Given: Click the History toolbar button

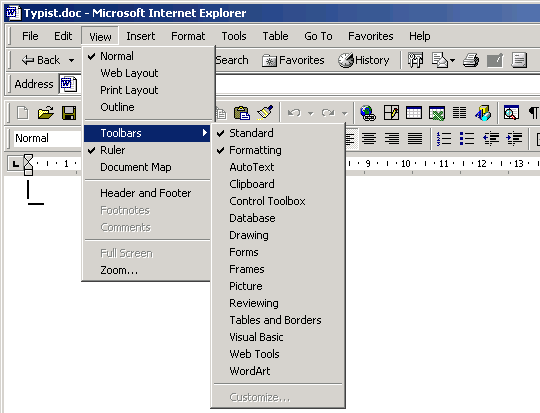Looking at the screenshot, I should pos(364,60).
